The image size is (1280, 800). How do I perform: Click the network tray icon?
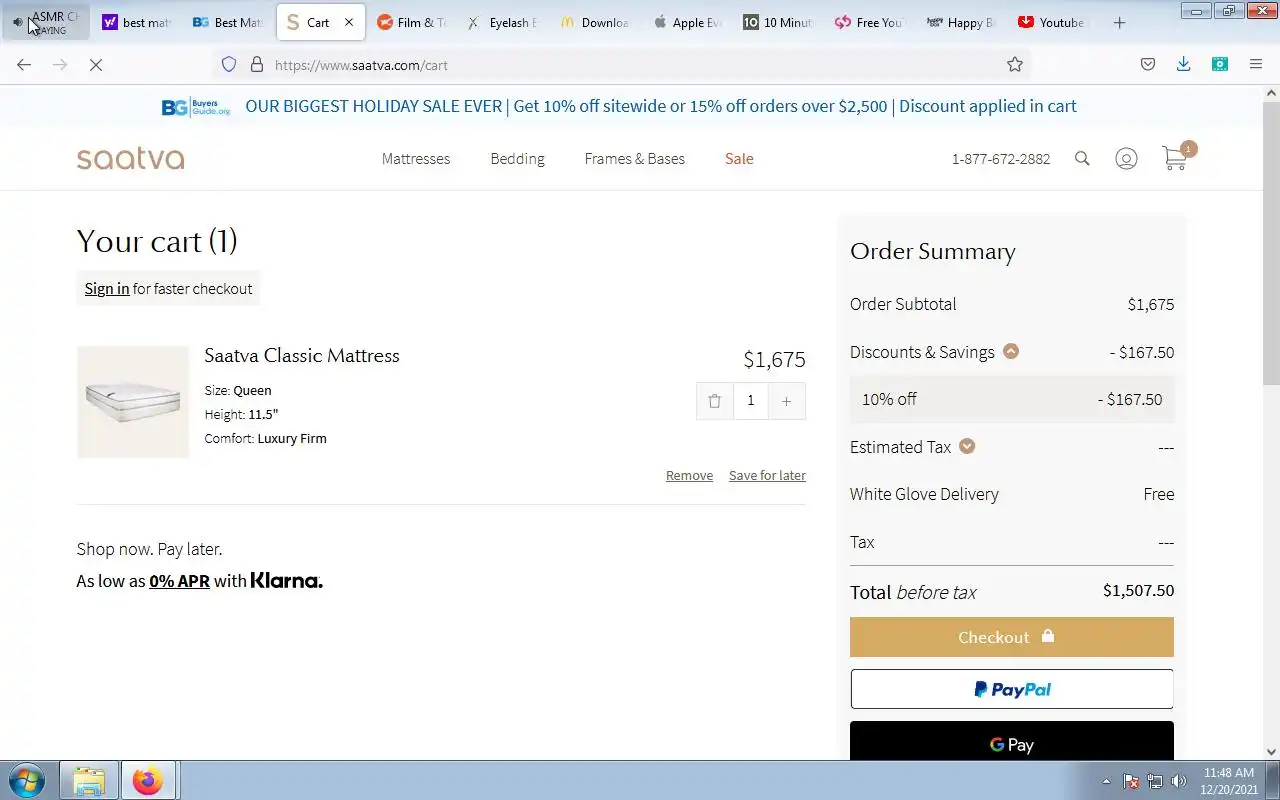1155,781
